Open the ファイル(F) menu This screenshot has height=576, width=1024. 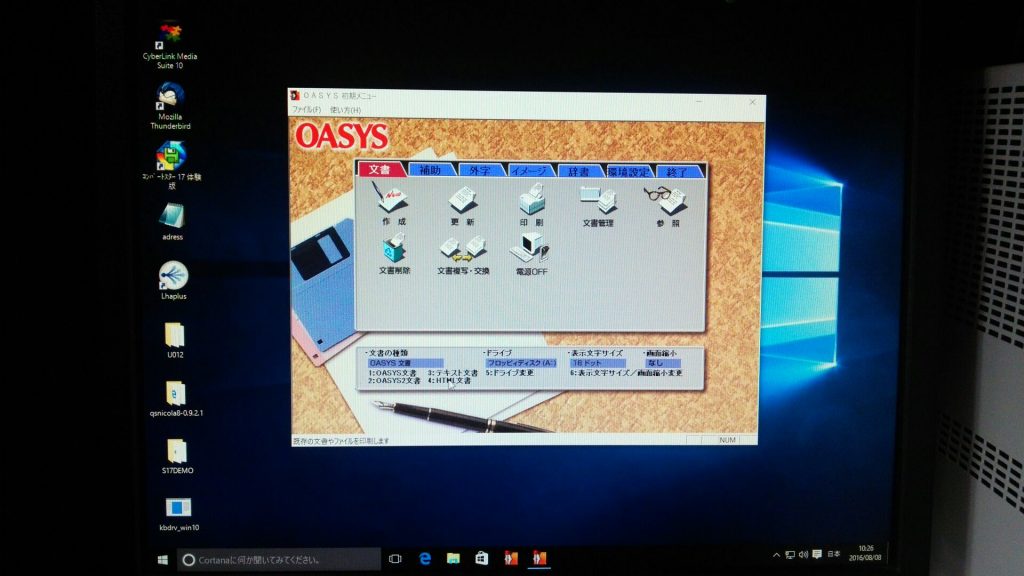[306, 110]
